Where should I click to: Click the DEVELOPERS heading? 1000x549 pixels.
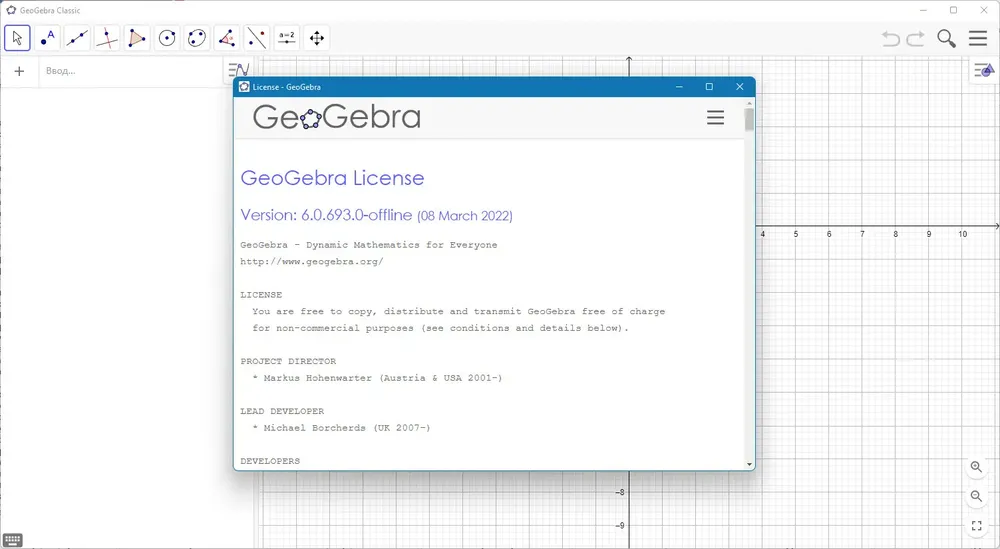[270, 461]
